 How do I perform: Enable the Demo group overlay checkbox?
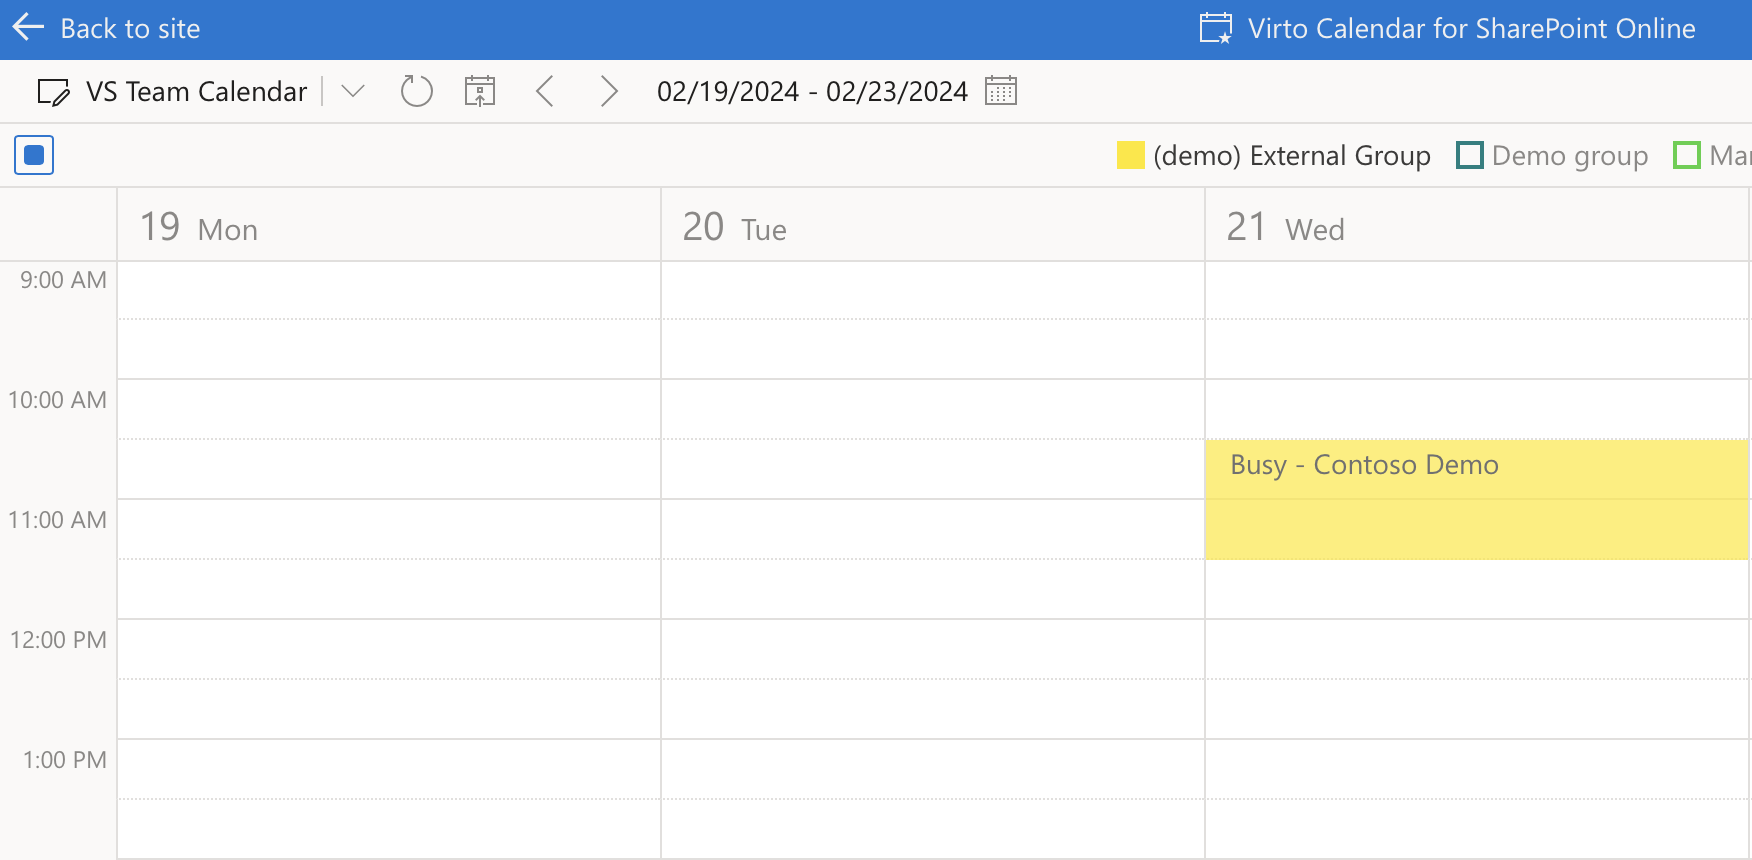(1469, 155)
